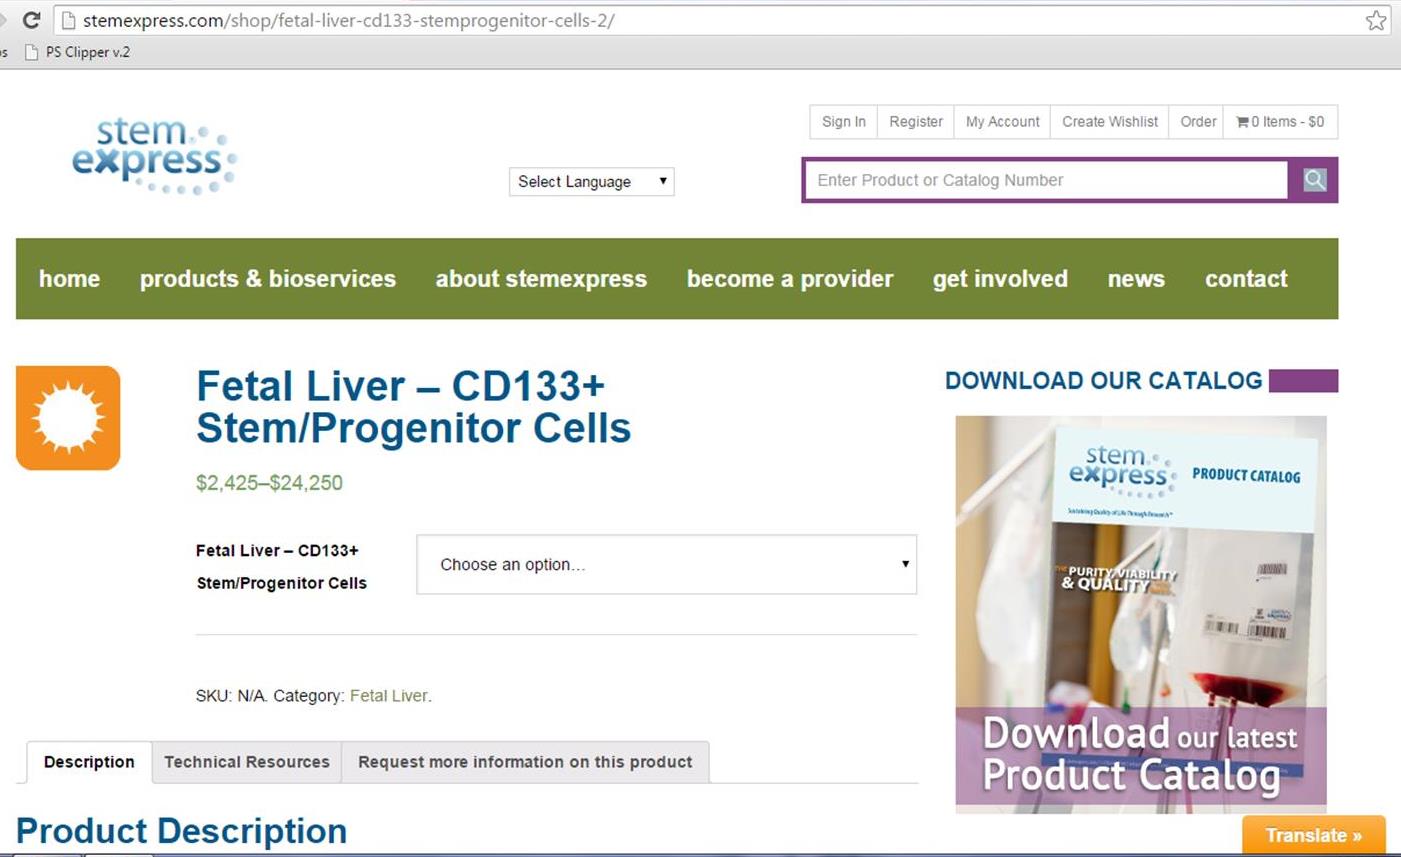Click the Fetal Liver – CD133+ product title
The width and height of the screenshot is (1401, 857).
[414, 407]
